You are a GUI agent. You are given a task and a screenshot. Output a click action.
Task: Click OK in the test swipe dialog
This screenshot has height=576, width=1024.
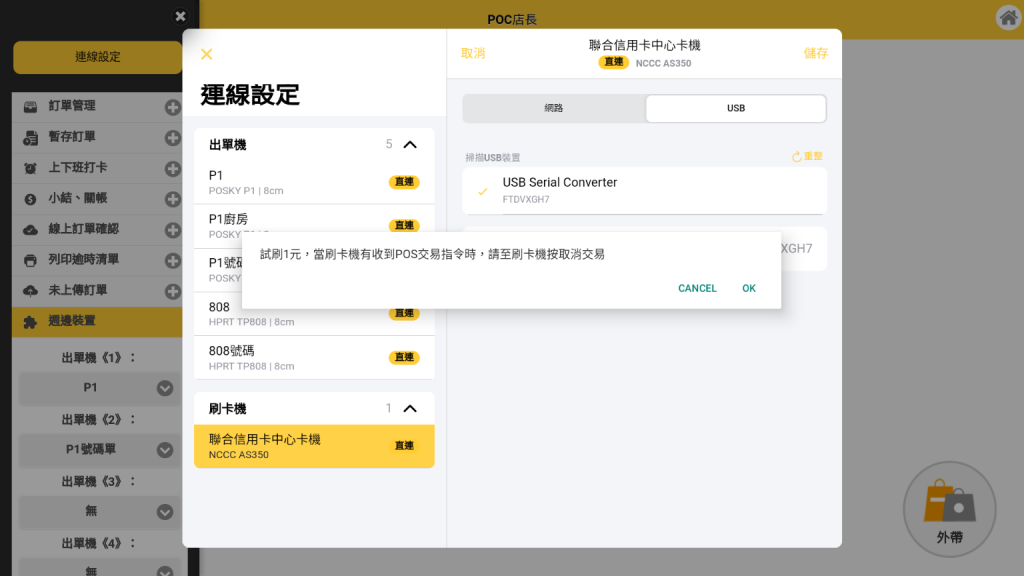[748, 288]
